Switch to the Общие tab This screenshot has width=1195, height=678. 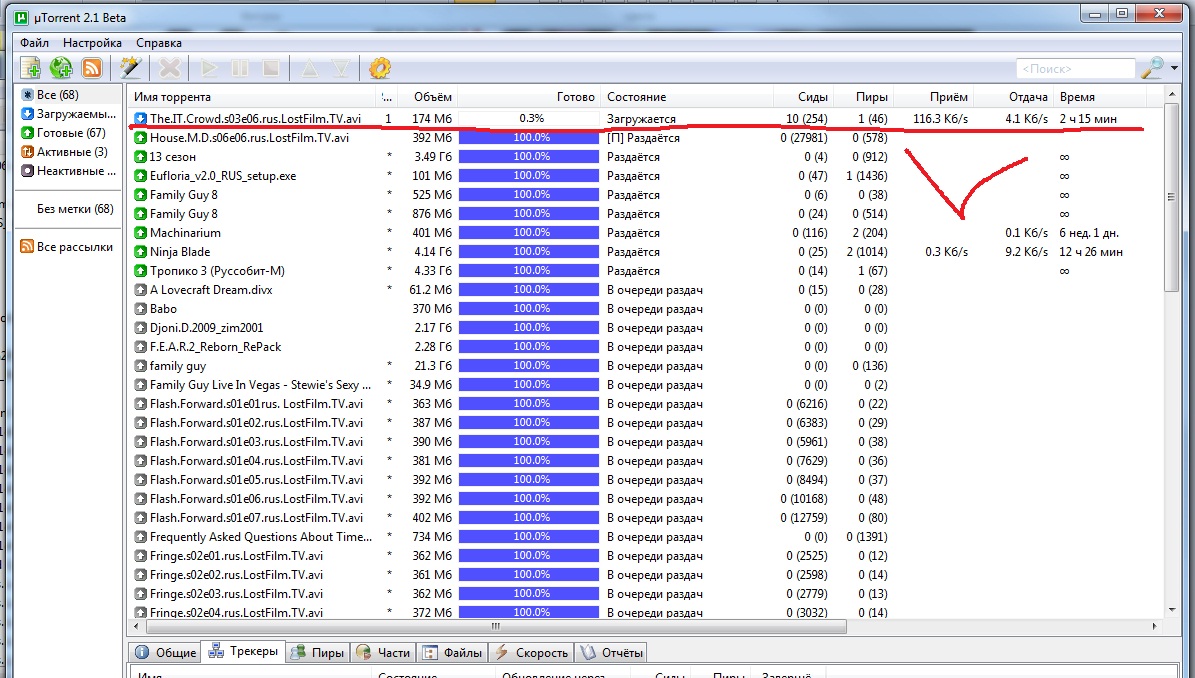(165, 653)
